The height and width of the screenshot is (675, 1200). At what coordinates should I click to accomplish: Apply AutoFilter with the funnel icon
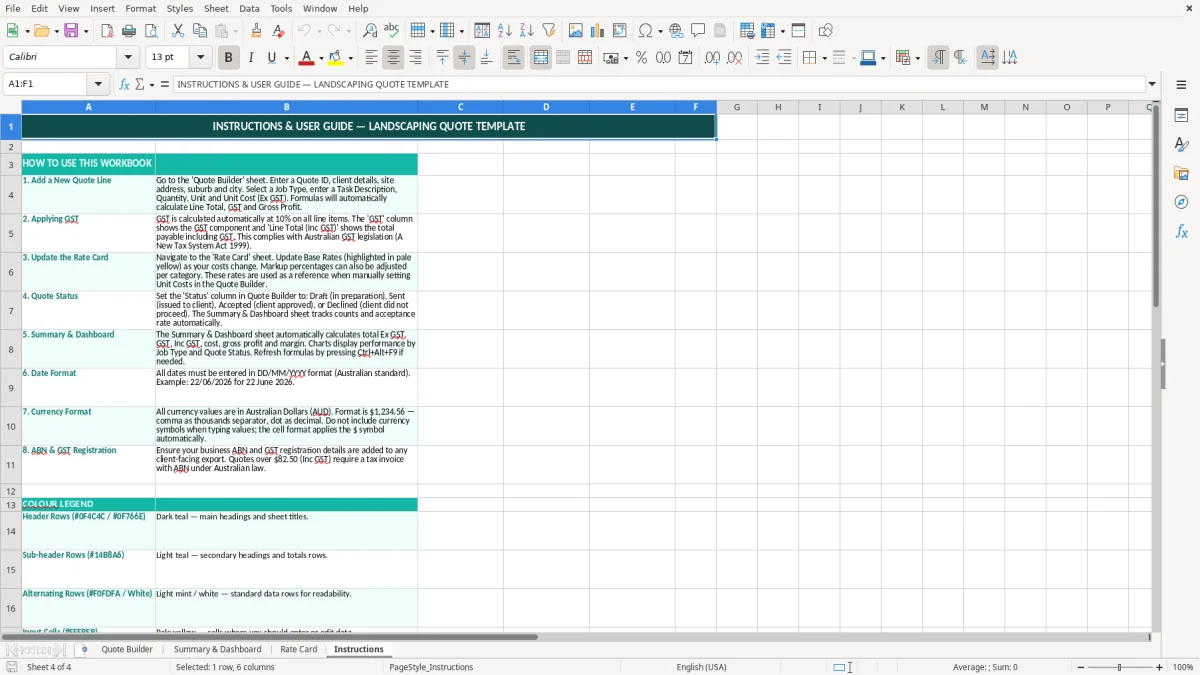[548, 31]
